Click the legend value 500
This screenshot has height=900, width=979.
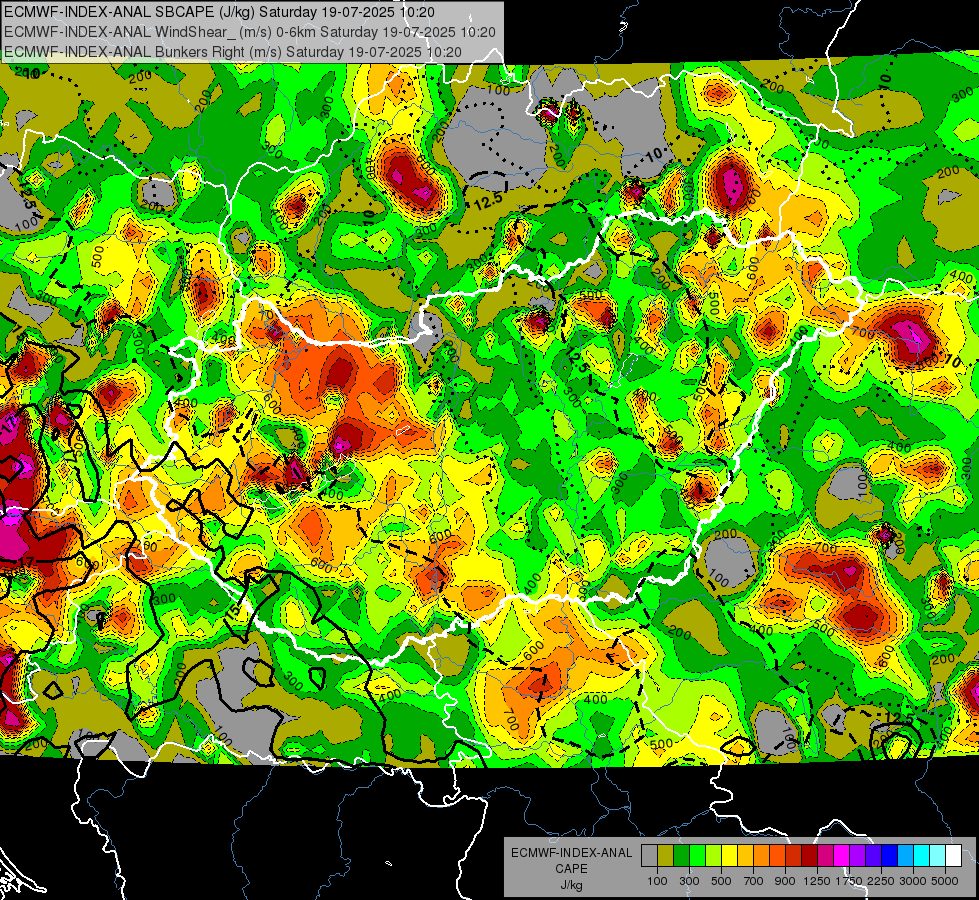pyautogui.click(x=721, y=881)
